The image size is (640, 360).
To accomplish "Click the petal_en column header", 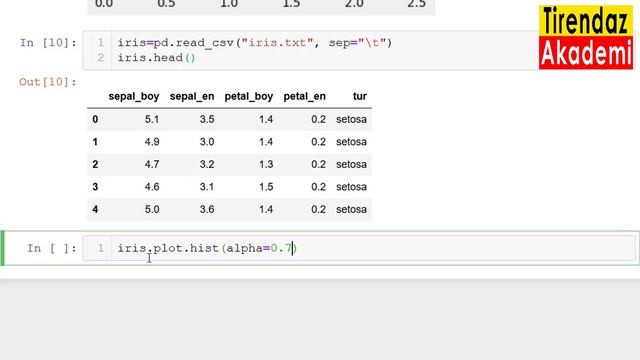I will pos(304,96).
